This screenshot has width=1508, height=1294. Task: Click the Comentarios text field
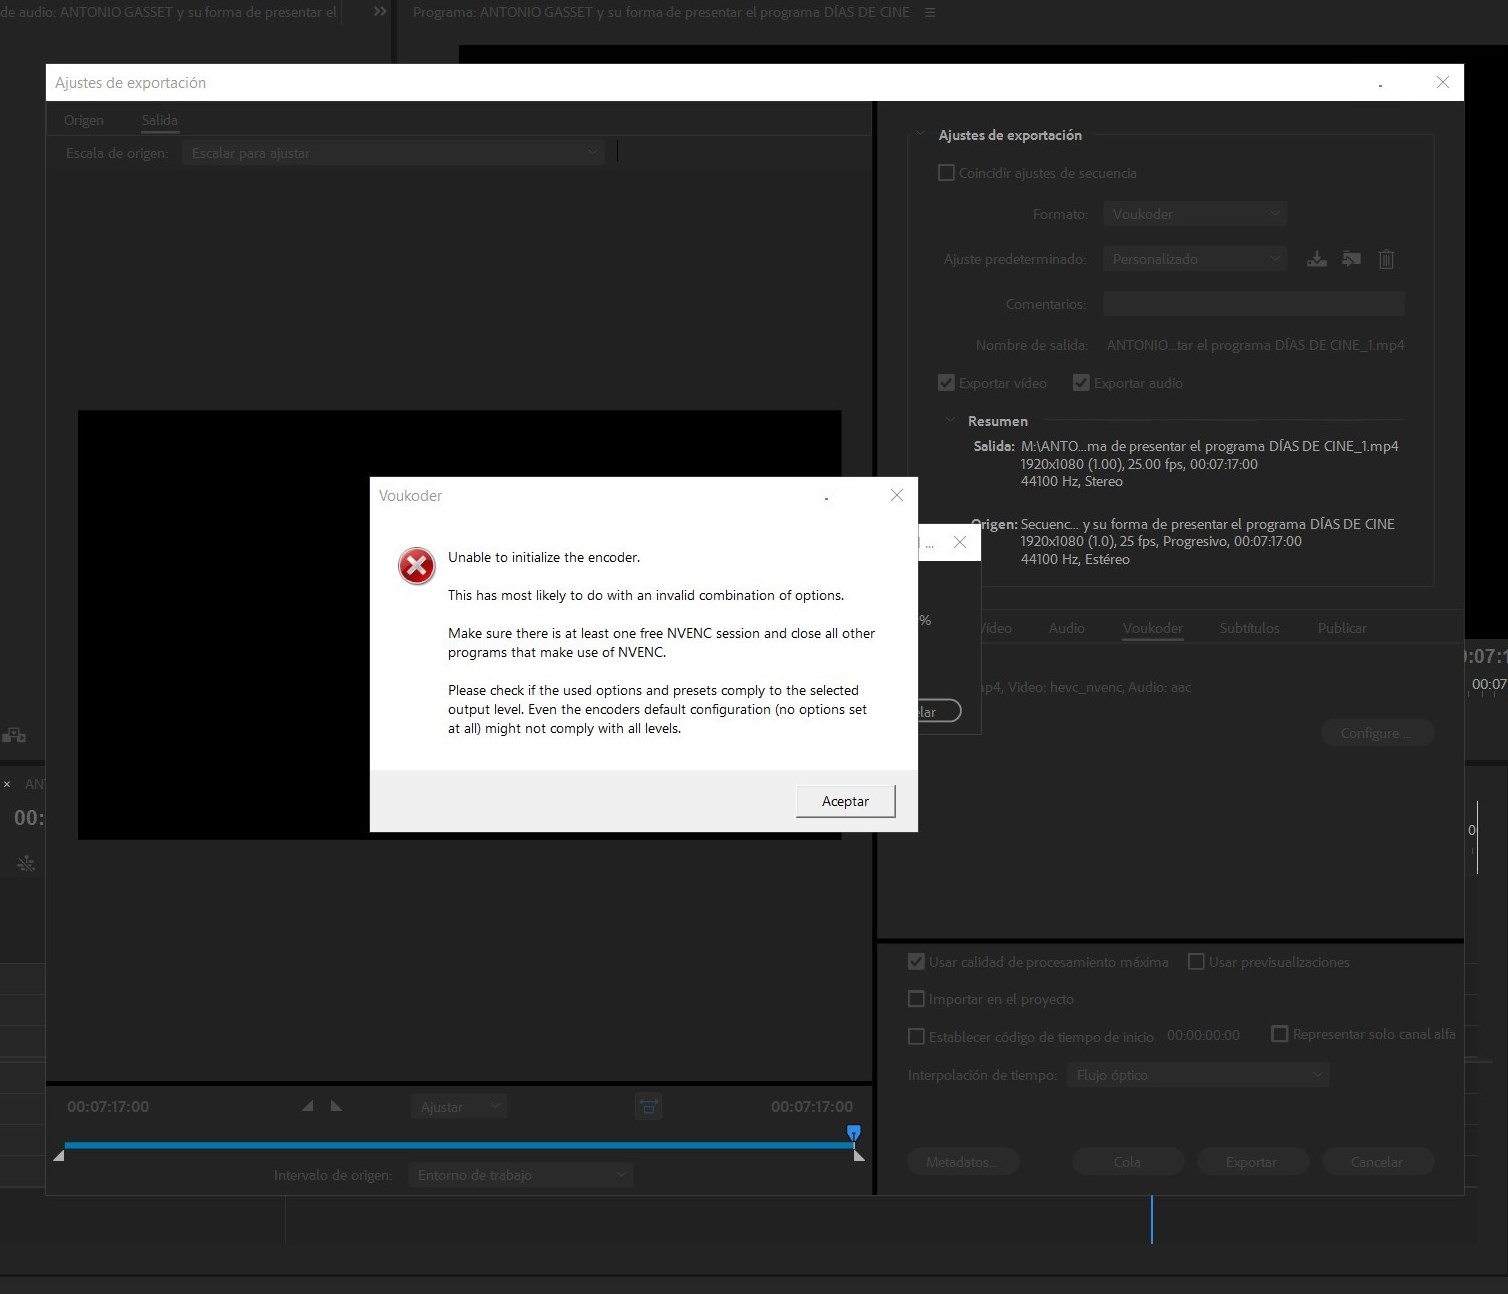pyautogui.click(x=1253, y=304)
